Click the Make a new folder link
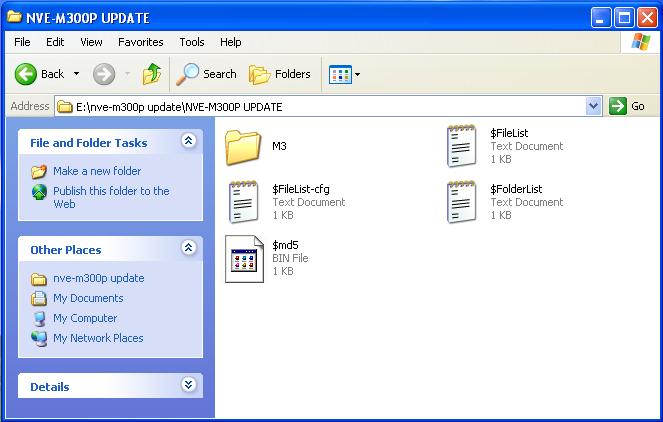Screen dimensions: 663x422 [97, 171]
